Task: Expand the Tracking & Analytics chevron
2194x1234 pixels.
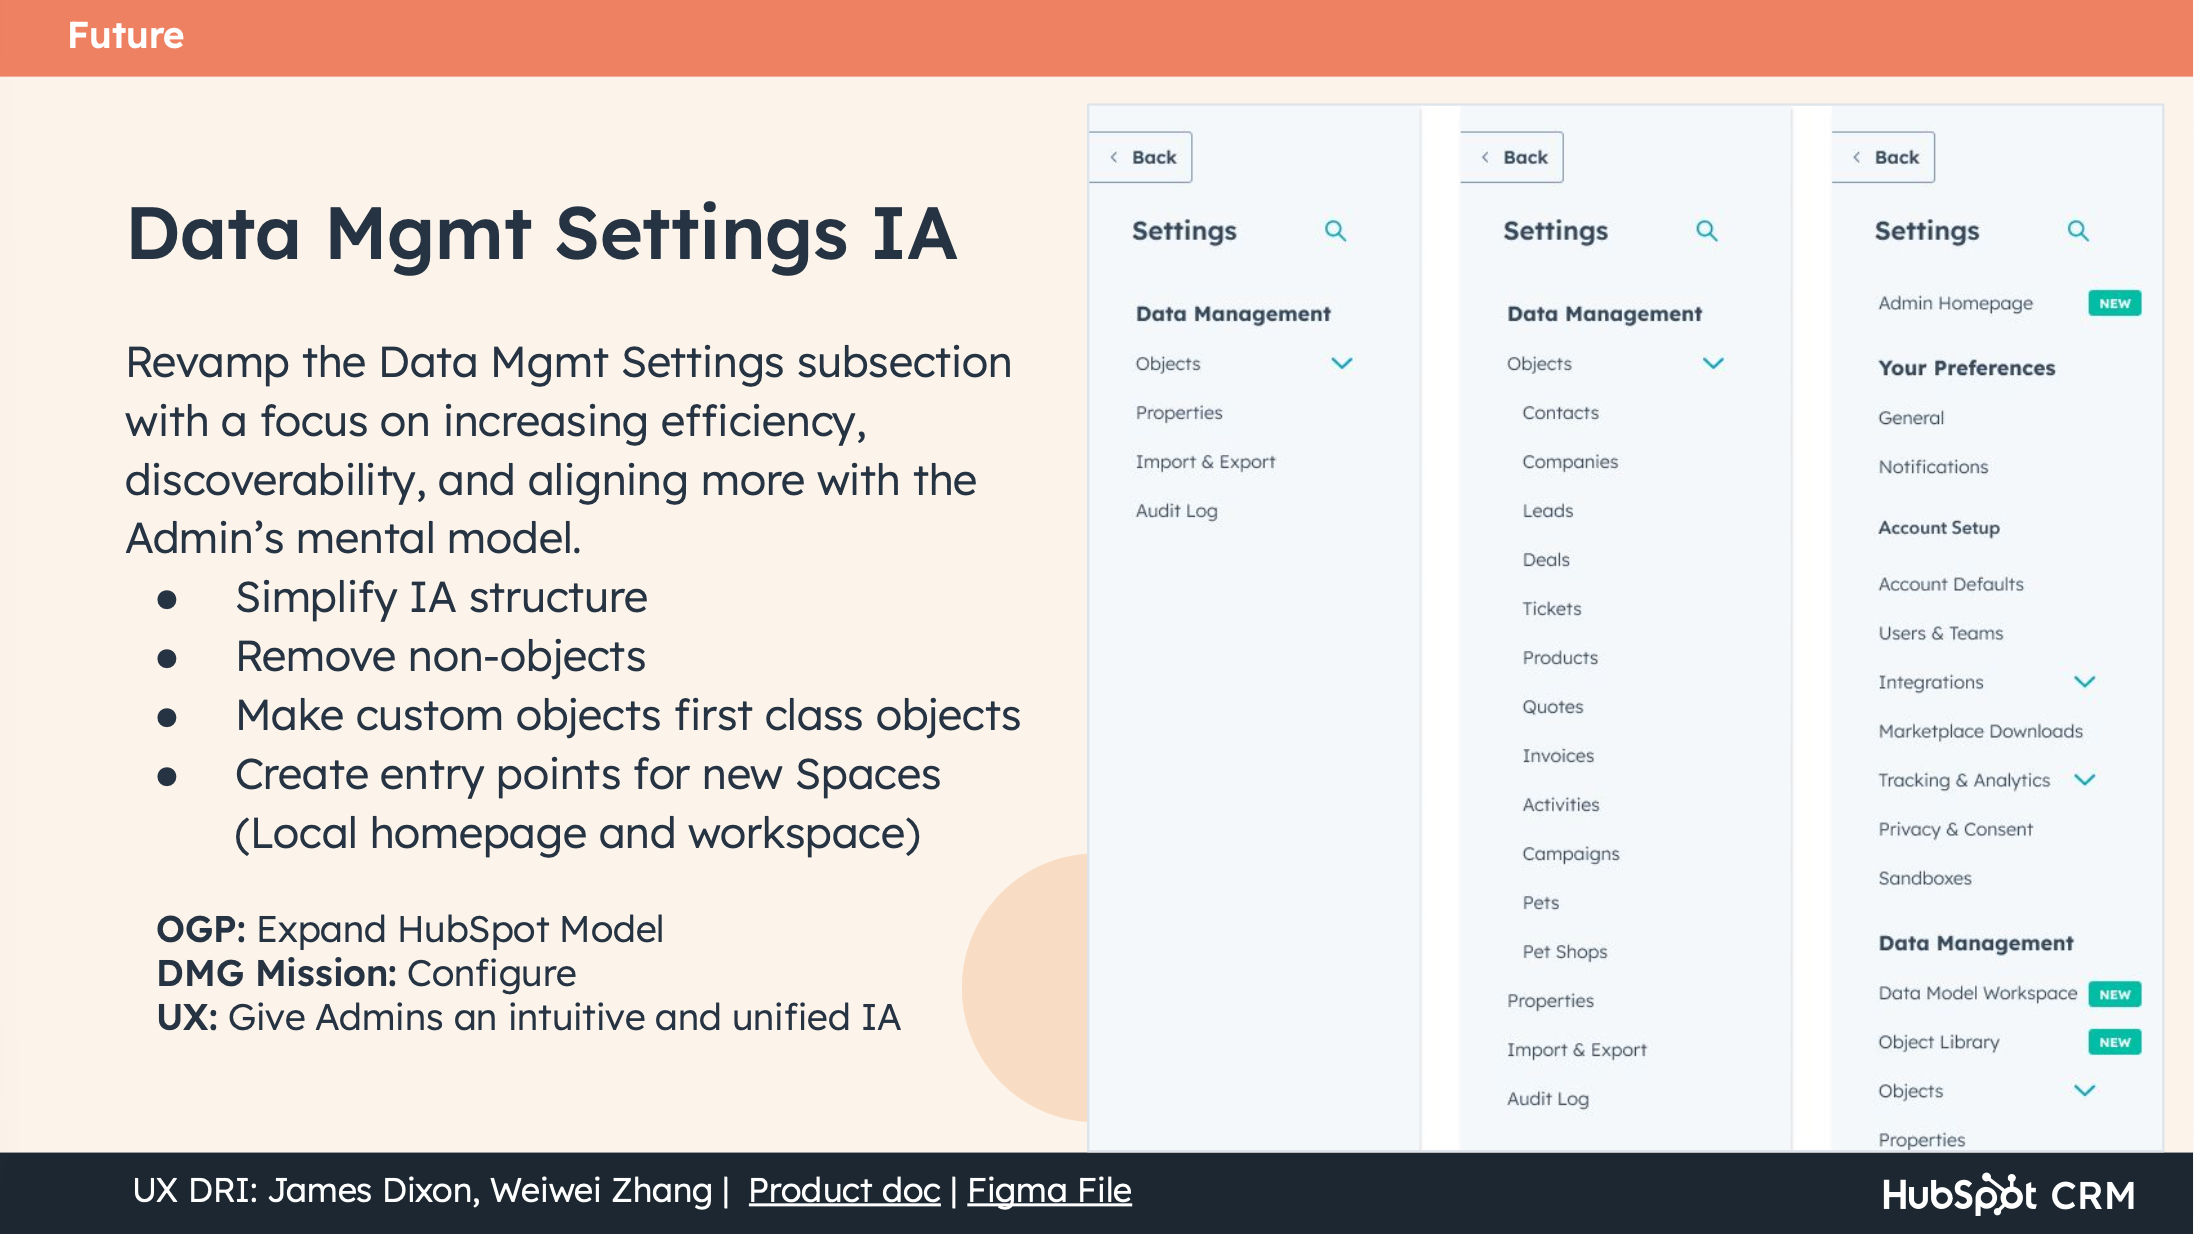Action: 2084,780
